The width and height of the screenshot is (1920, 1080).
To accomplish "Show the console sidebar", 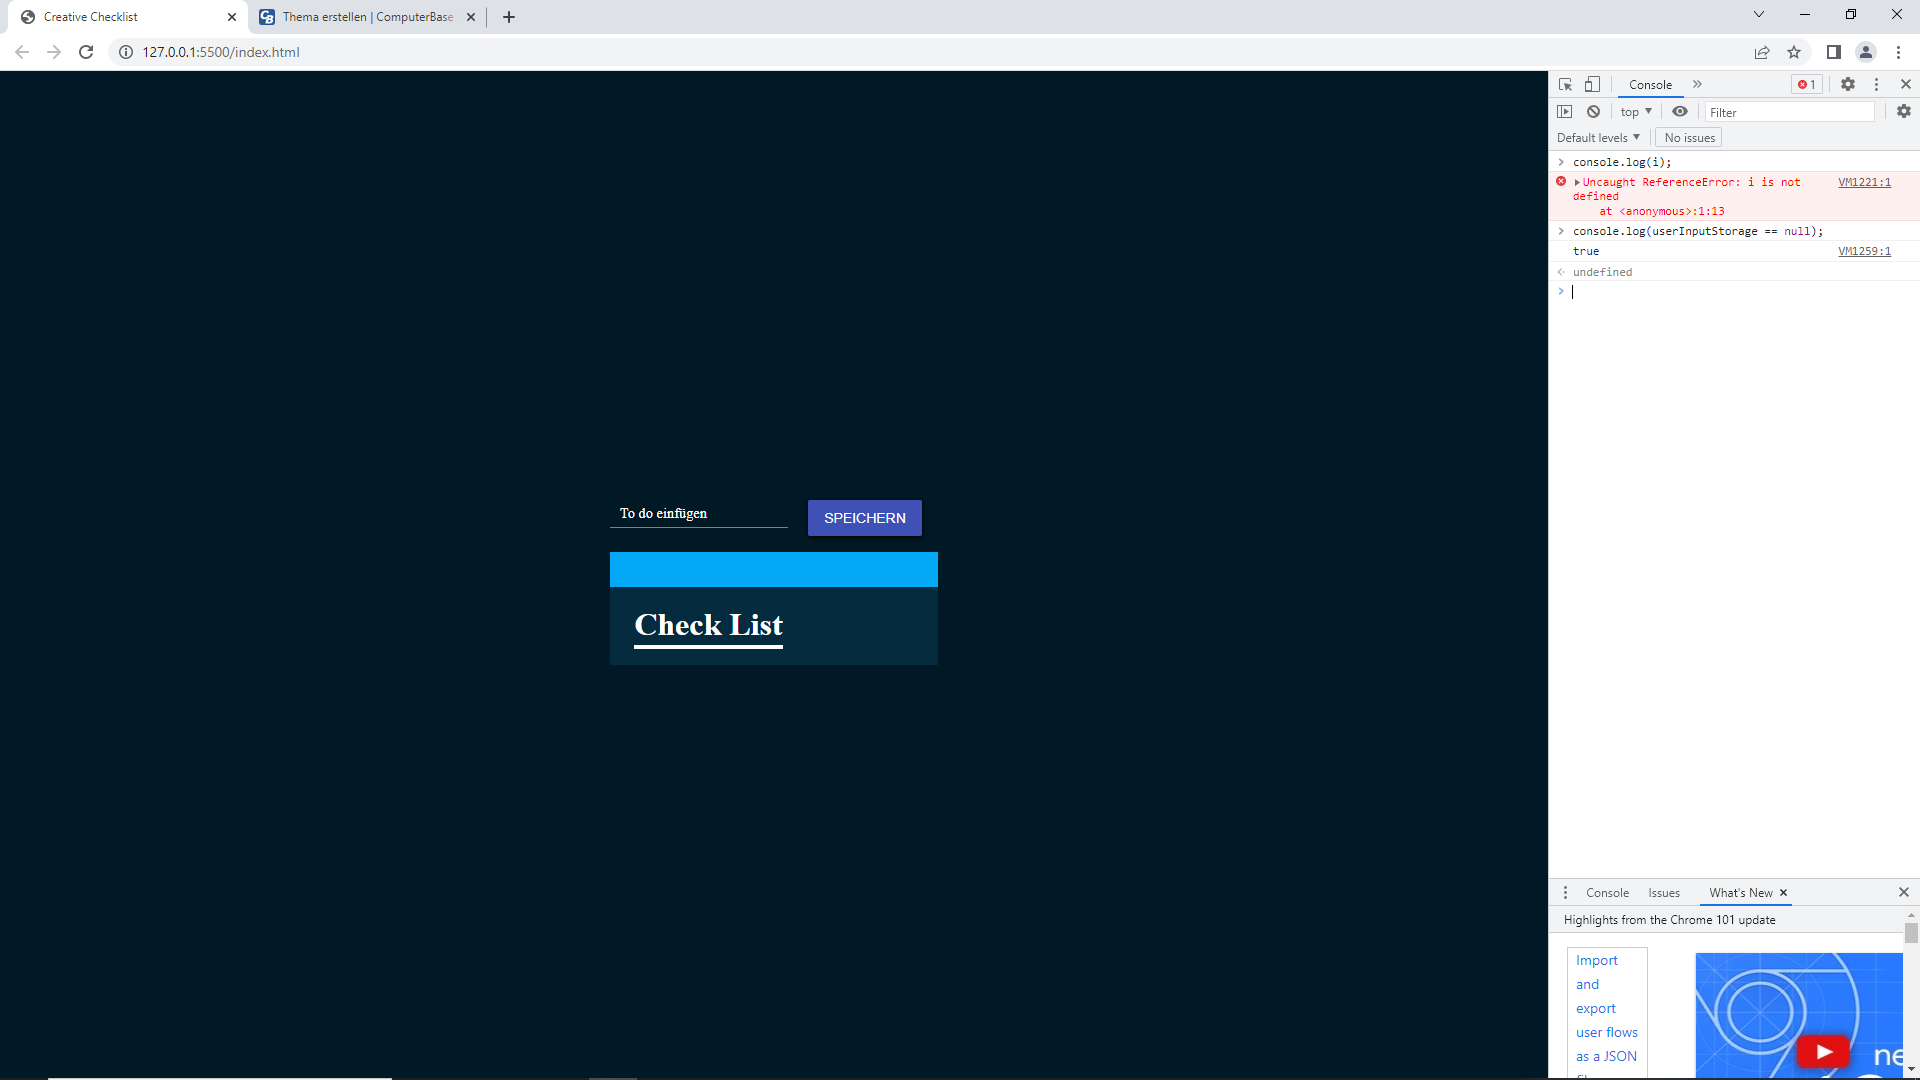I will [1565, 112].
